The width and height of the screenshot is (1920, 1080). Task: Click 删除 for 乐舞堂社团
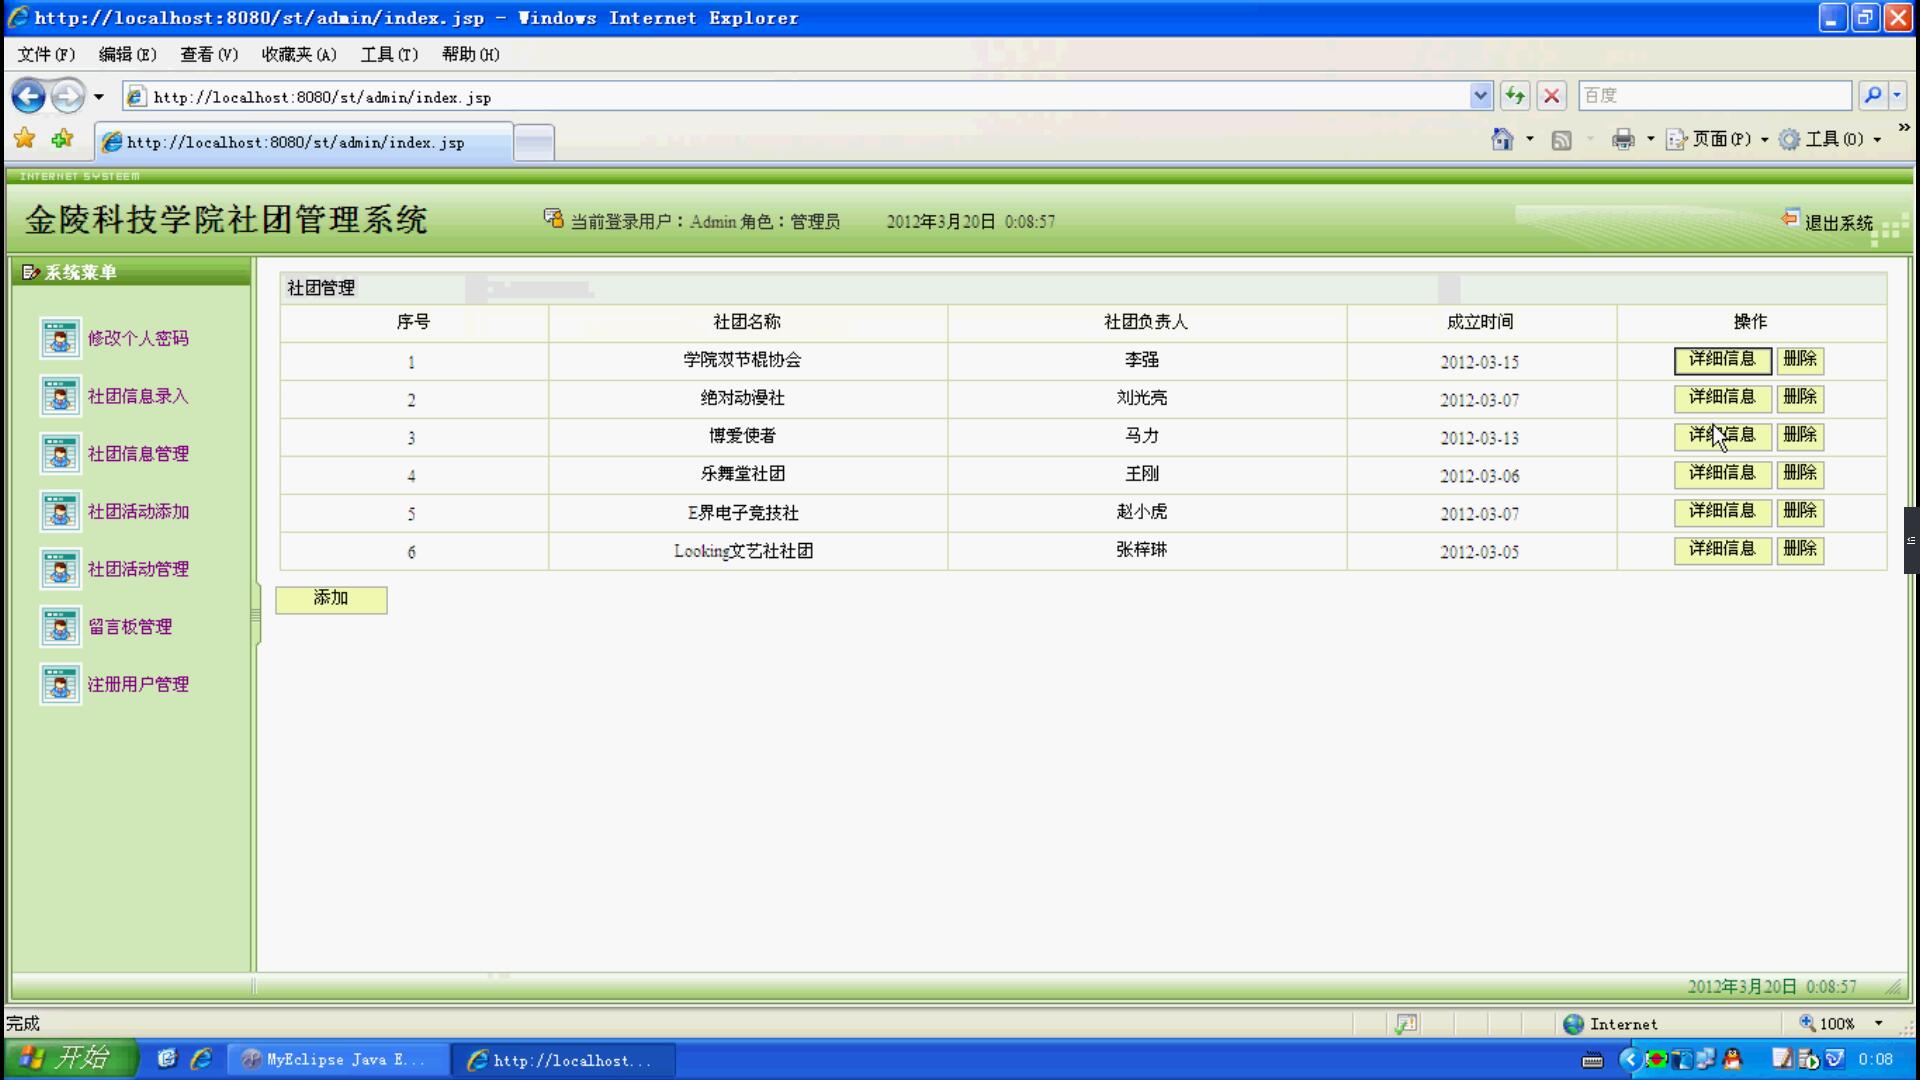(x=1800, y=474)
